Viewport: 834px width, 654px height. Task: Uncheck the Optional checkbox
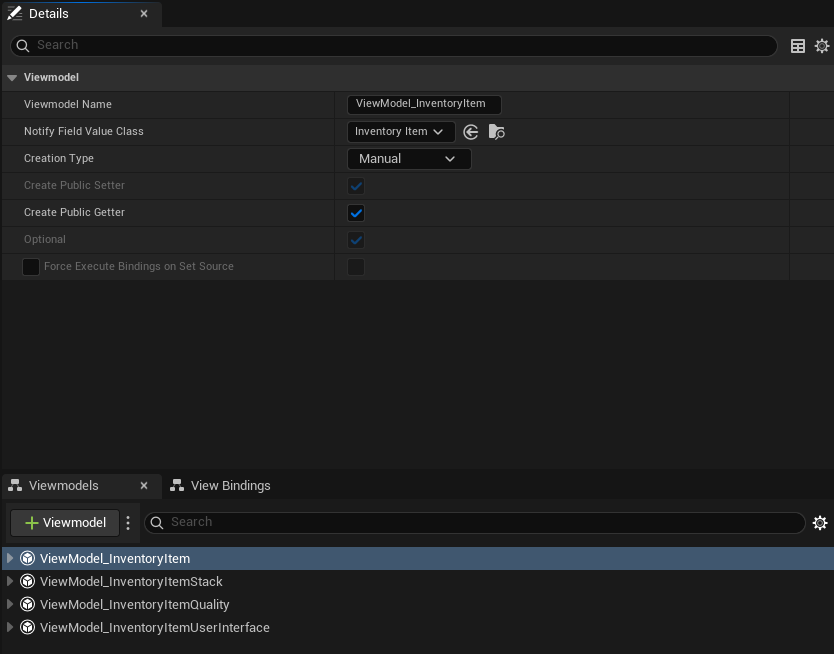pyautogui.click(x=356, y=239)
